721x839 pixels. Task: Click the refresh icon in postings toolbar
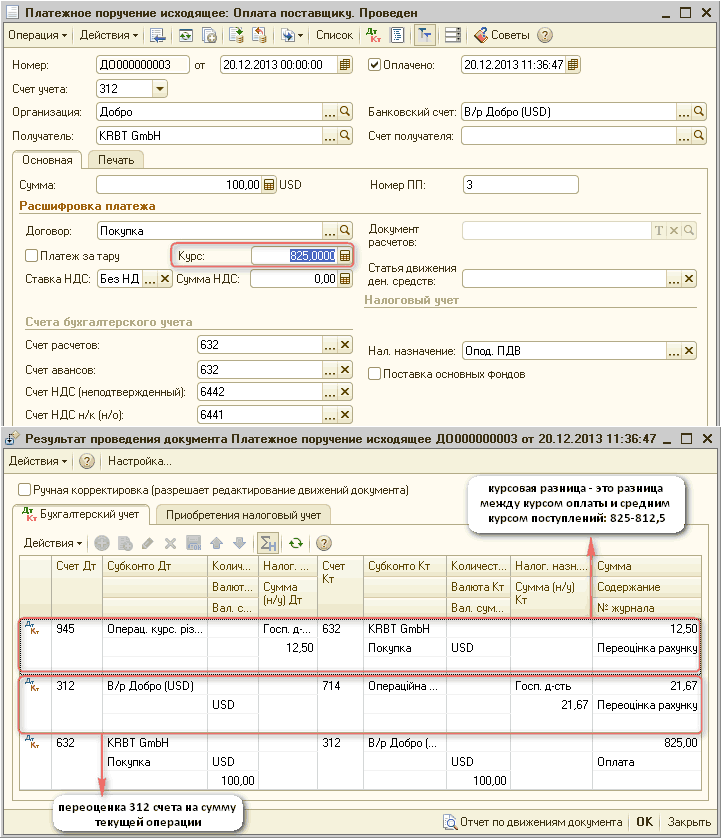point(295,543)
